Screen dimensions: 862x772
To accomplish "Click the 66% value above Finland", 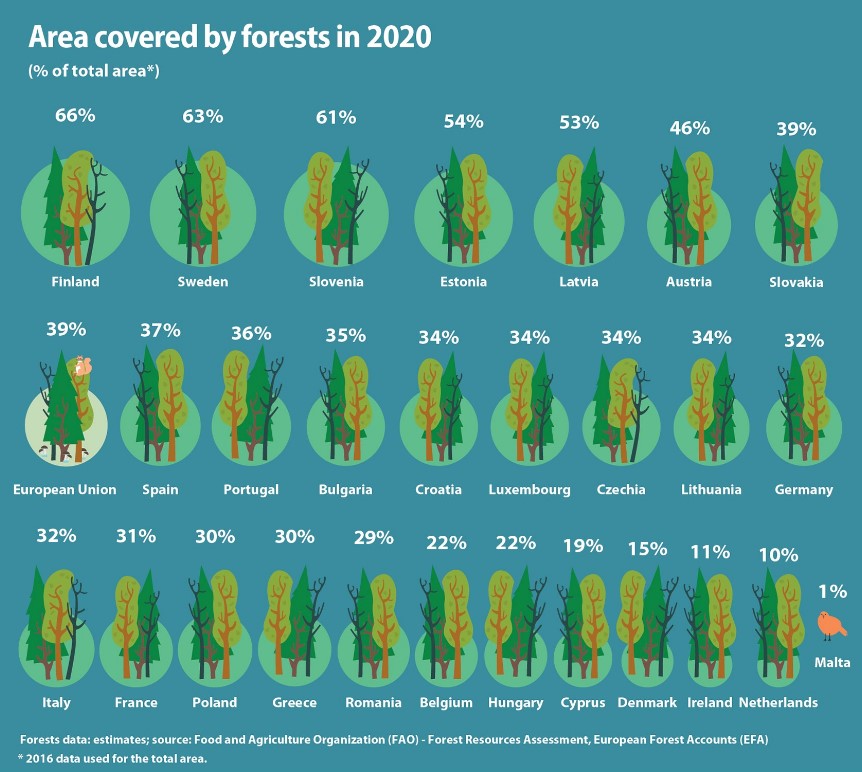I will click(75, 116).
